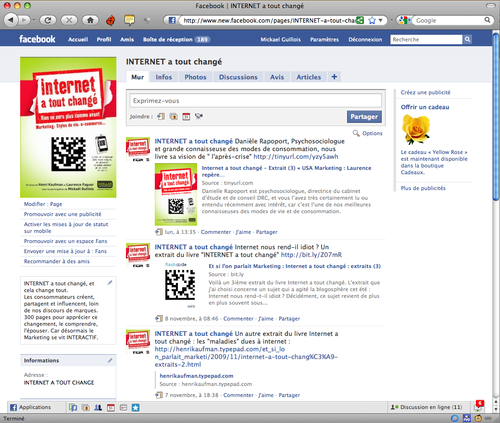Open Profil in the Facebook navigation bar

click(104, 39)
